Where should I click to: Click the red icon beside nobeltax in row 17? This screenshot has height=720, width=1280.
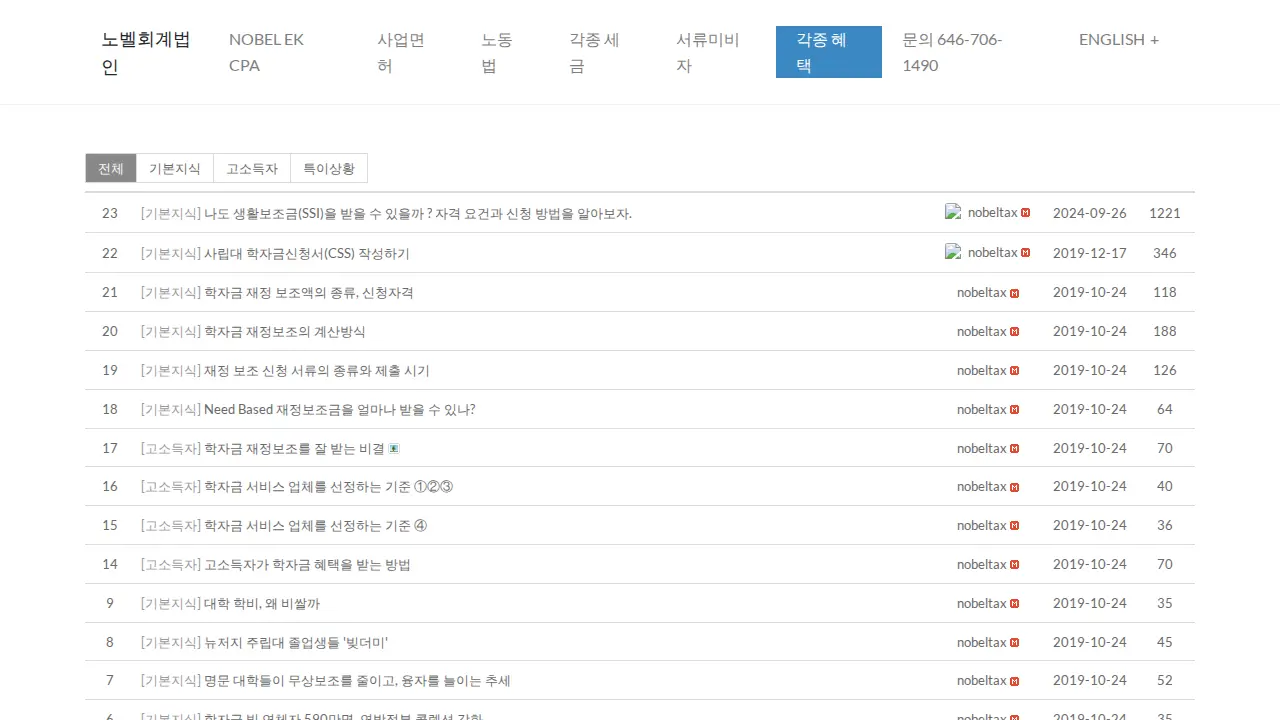tap(1014, 449)
